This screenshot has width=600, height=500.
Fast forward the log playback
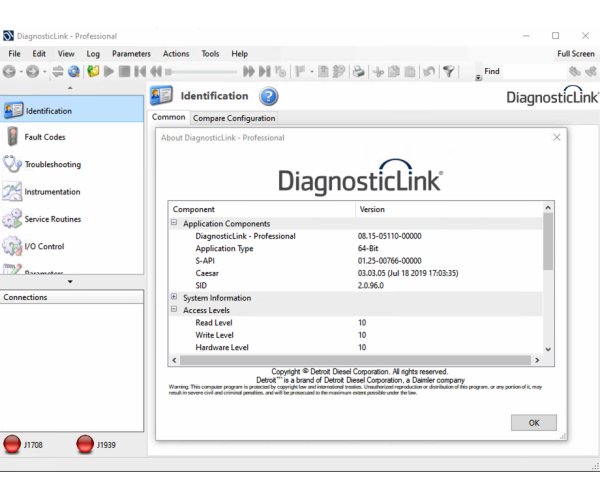(249, 72)
